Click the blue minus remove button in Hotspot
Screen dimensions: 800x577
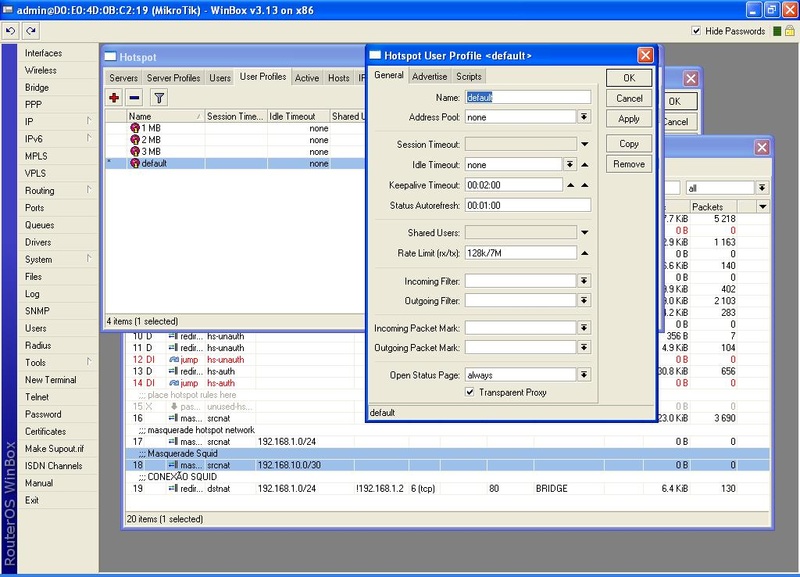135,97
